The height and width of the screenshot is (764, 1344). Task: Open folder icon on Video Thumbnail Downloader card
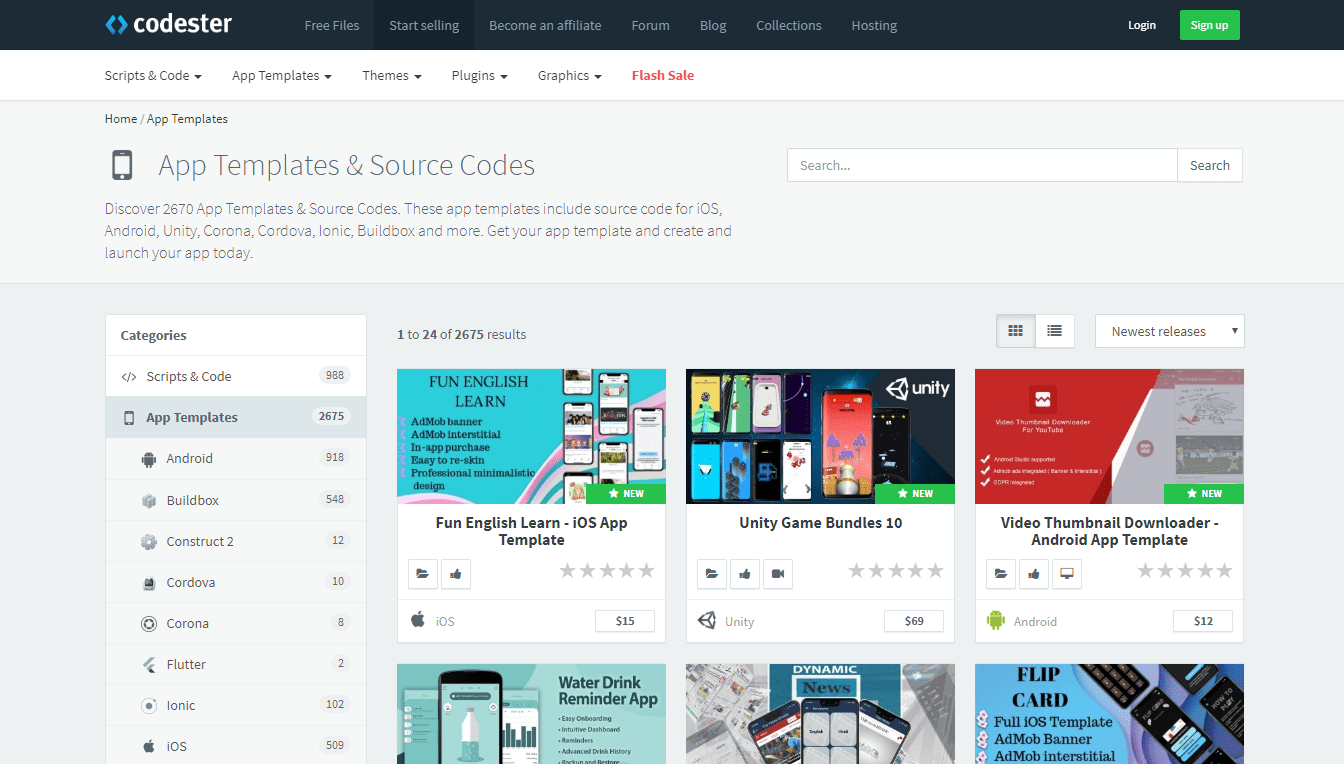[1001, 574]
